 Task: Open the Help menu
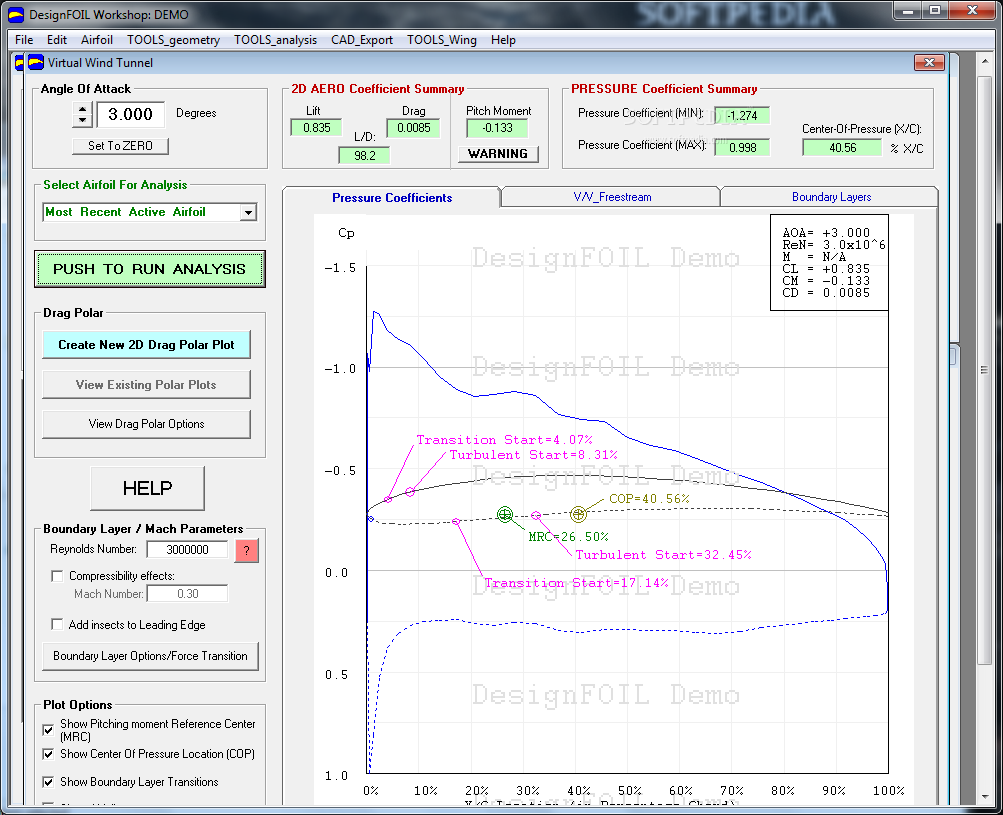click(x=503, y=40)
